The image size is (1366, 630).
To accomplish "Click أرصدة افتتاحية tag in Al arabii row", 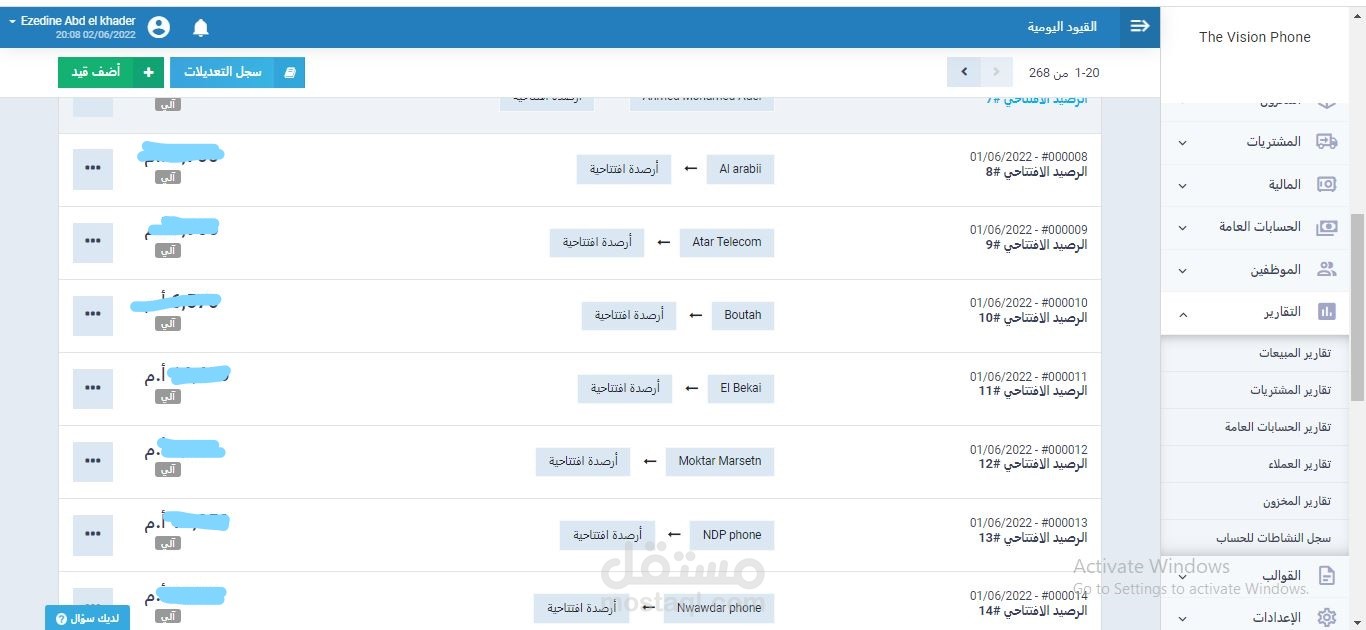I will click(x=624, y=169).
